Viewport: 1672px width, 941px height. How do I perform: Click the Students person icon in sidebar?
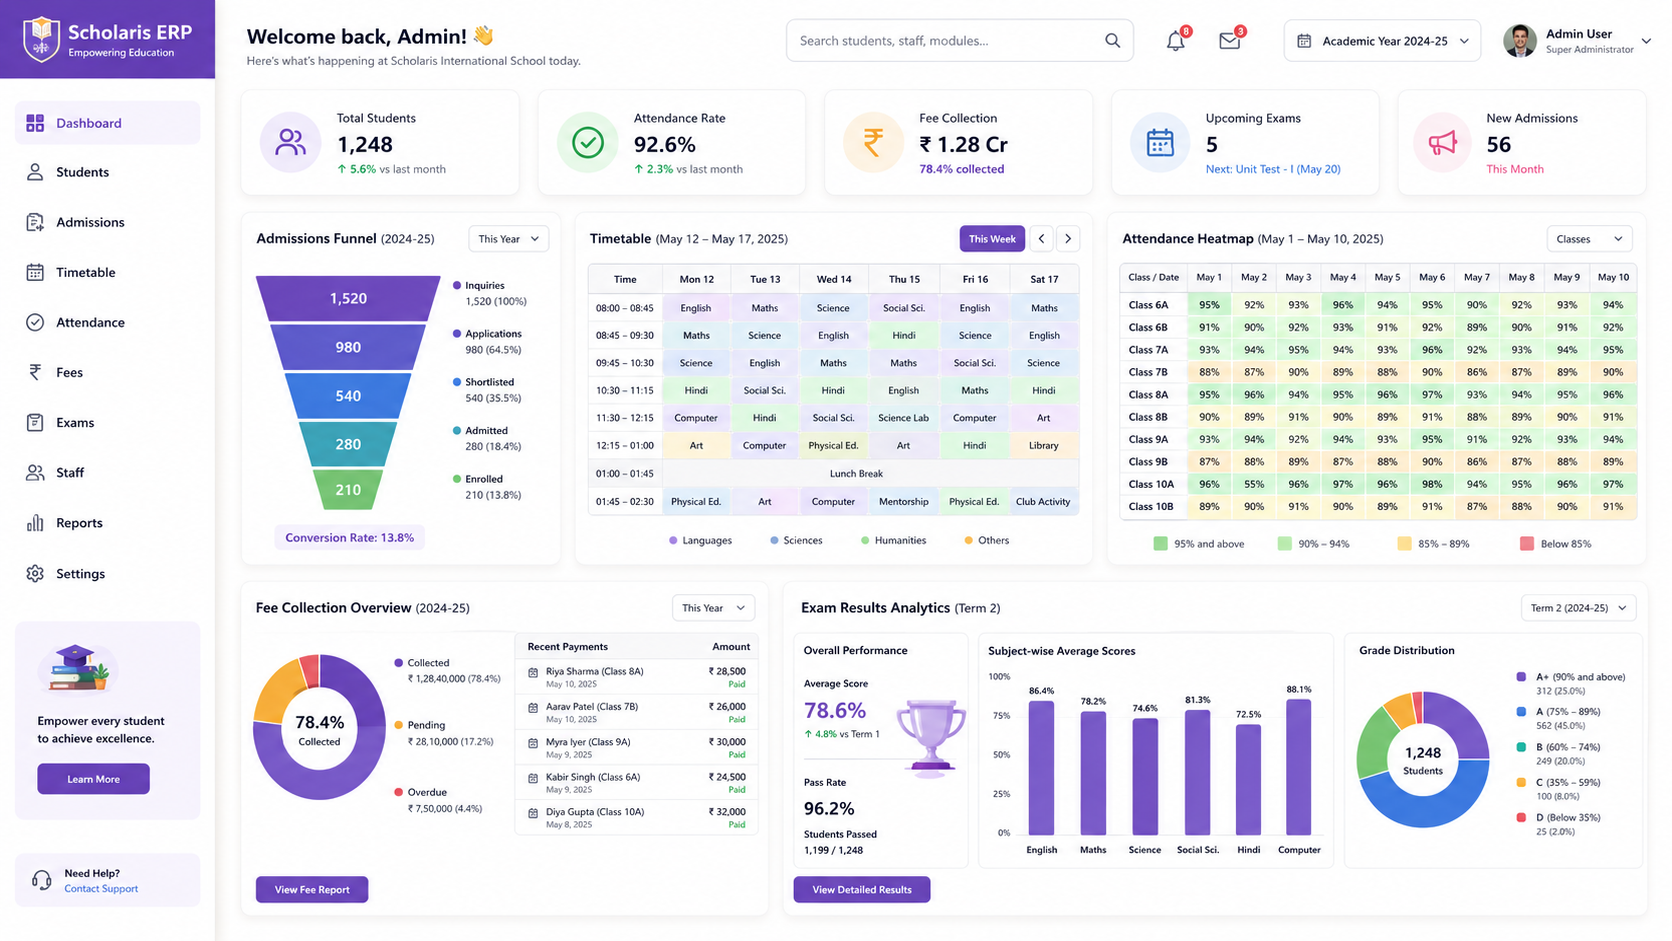click(35, 172)
